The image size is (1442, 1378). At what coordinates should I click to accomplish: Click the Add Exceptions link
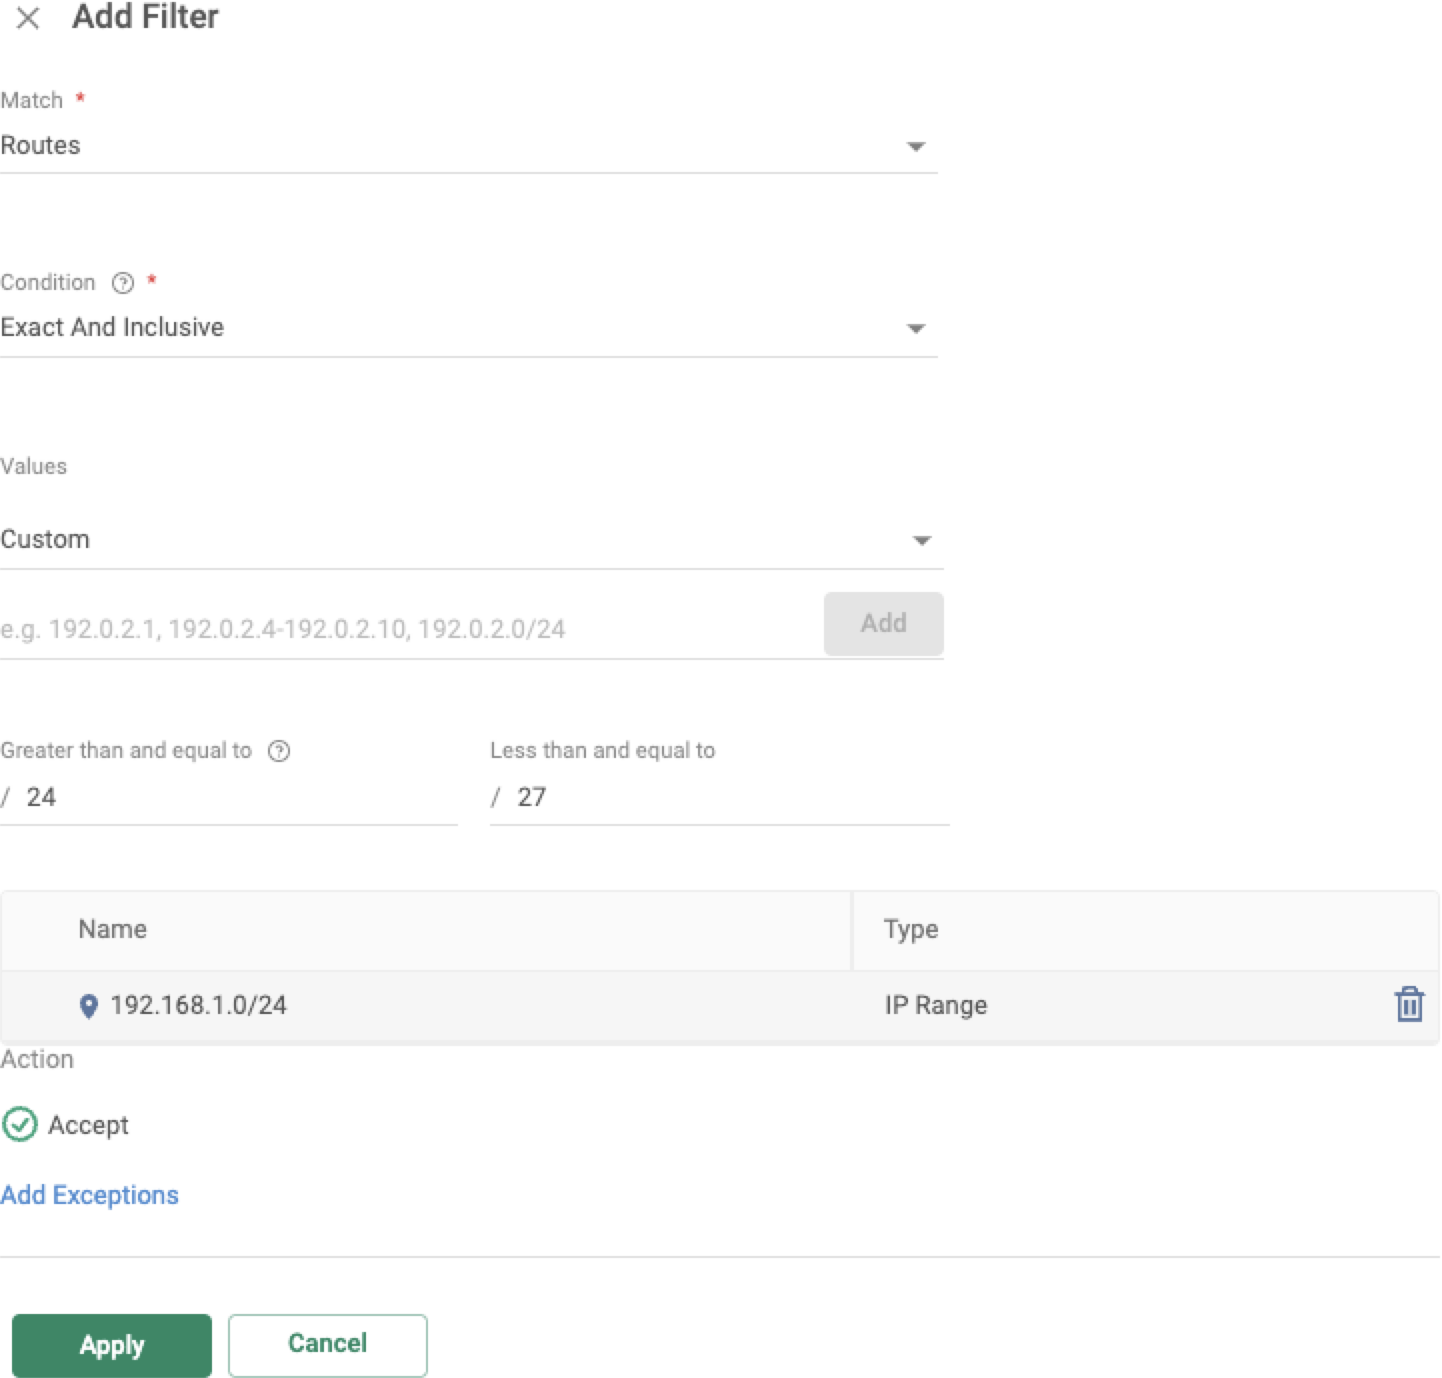89,1194
